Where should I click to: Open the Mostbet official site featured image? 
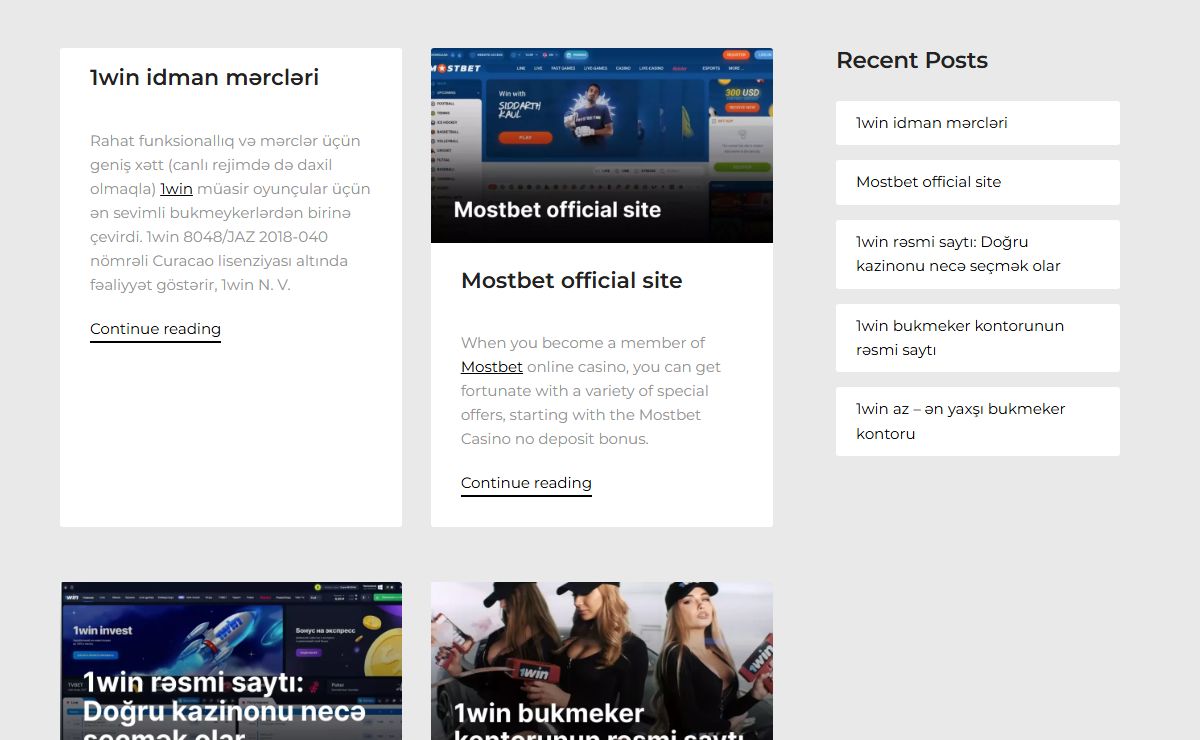point(602,145)
